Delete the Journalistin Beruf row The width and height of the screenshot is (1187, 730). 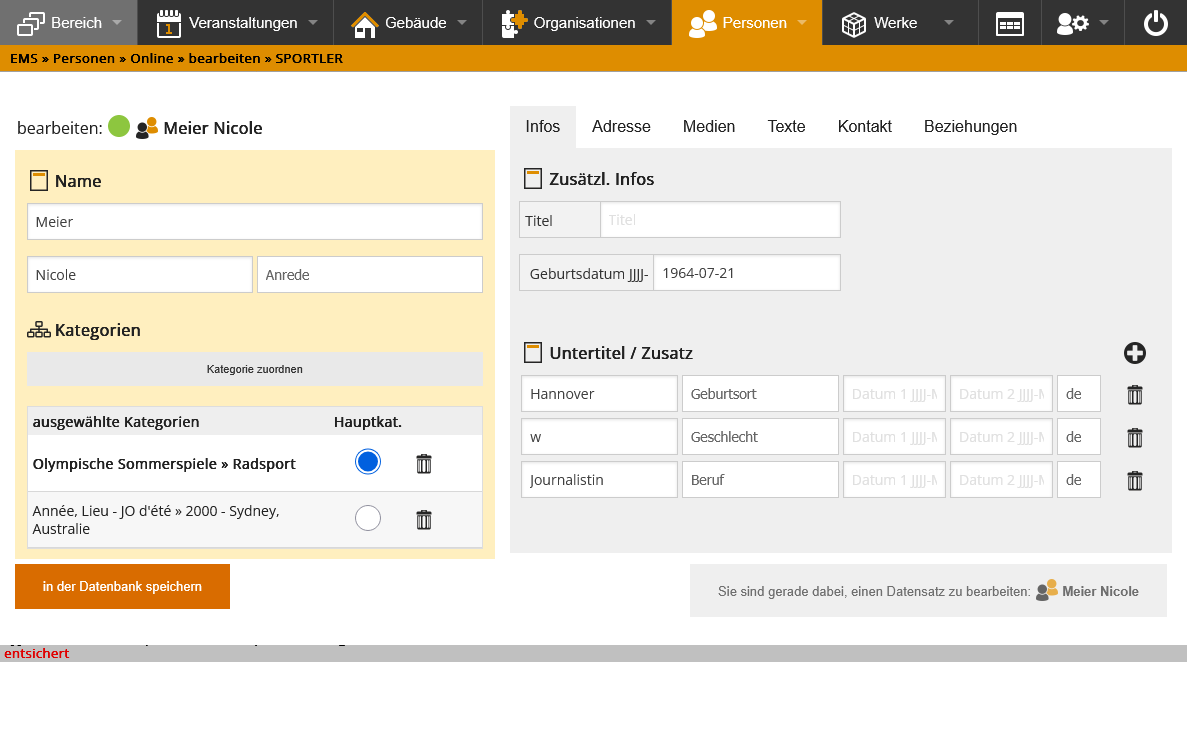(x=1134, y=481)
